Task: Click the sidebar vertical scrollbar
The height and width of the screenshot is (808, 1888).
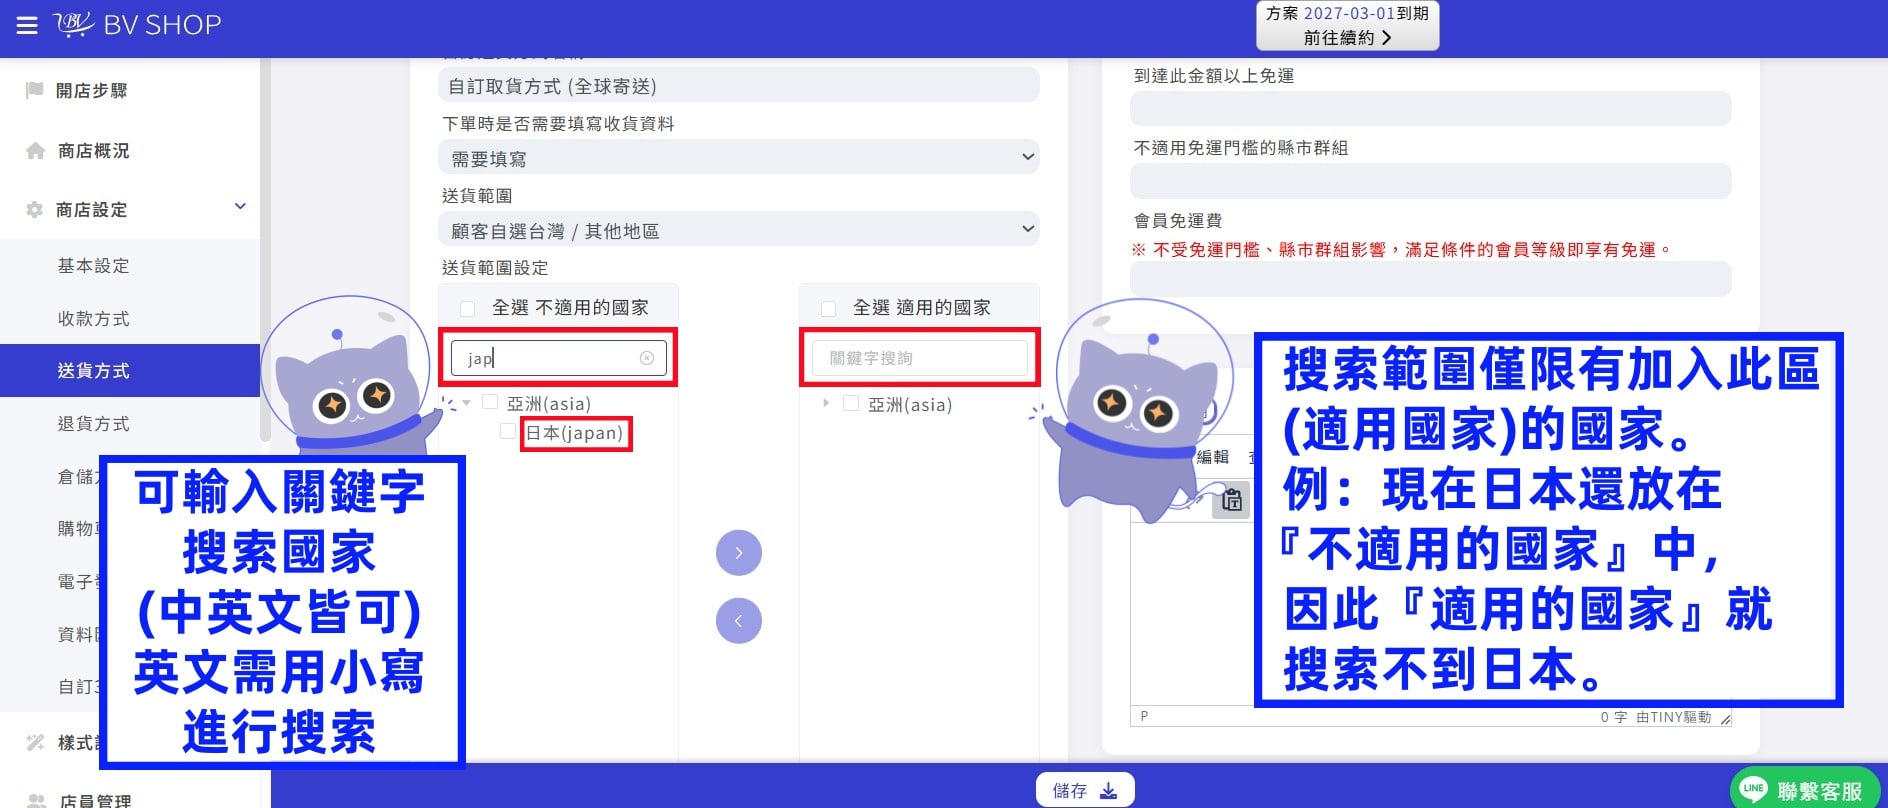Action: 265,250
